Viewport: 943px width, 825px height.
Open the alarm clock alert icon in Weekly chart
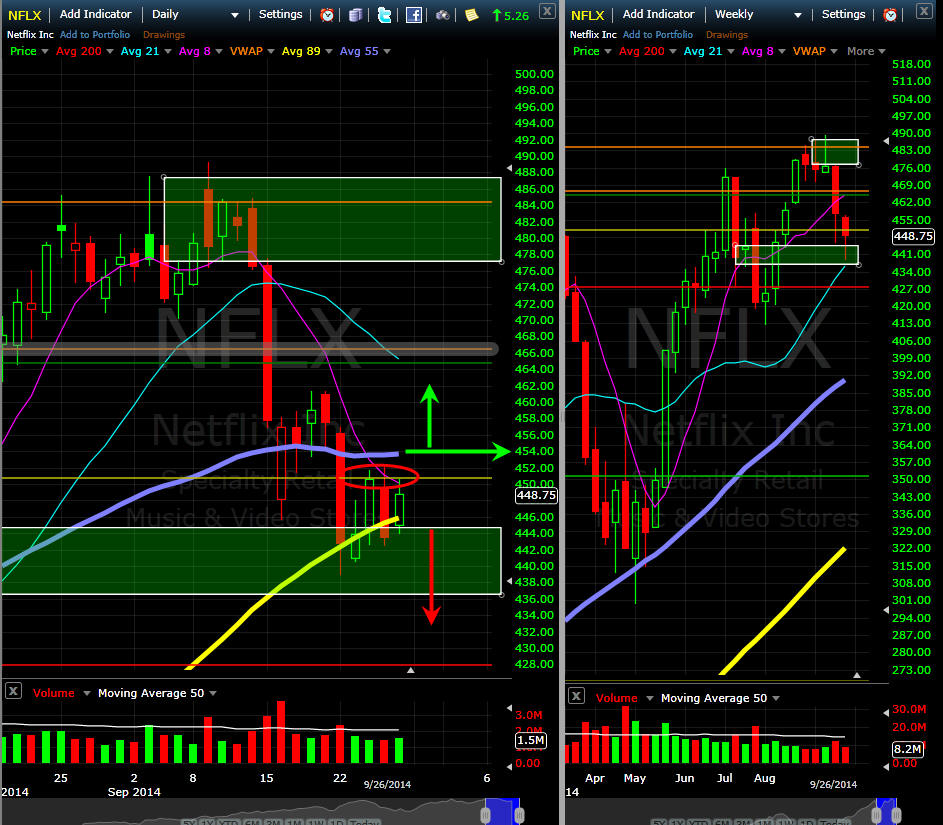click(x=890, y=15)
